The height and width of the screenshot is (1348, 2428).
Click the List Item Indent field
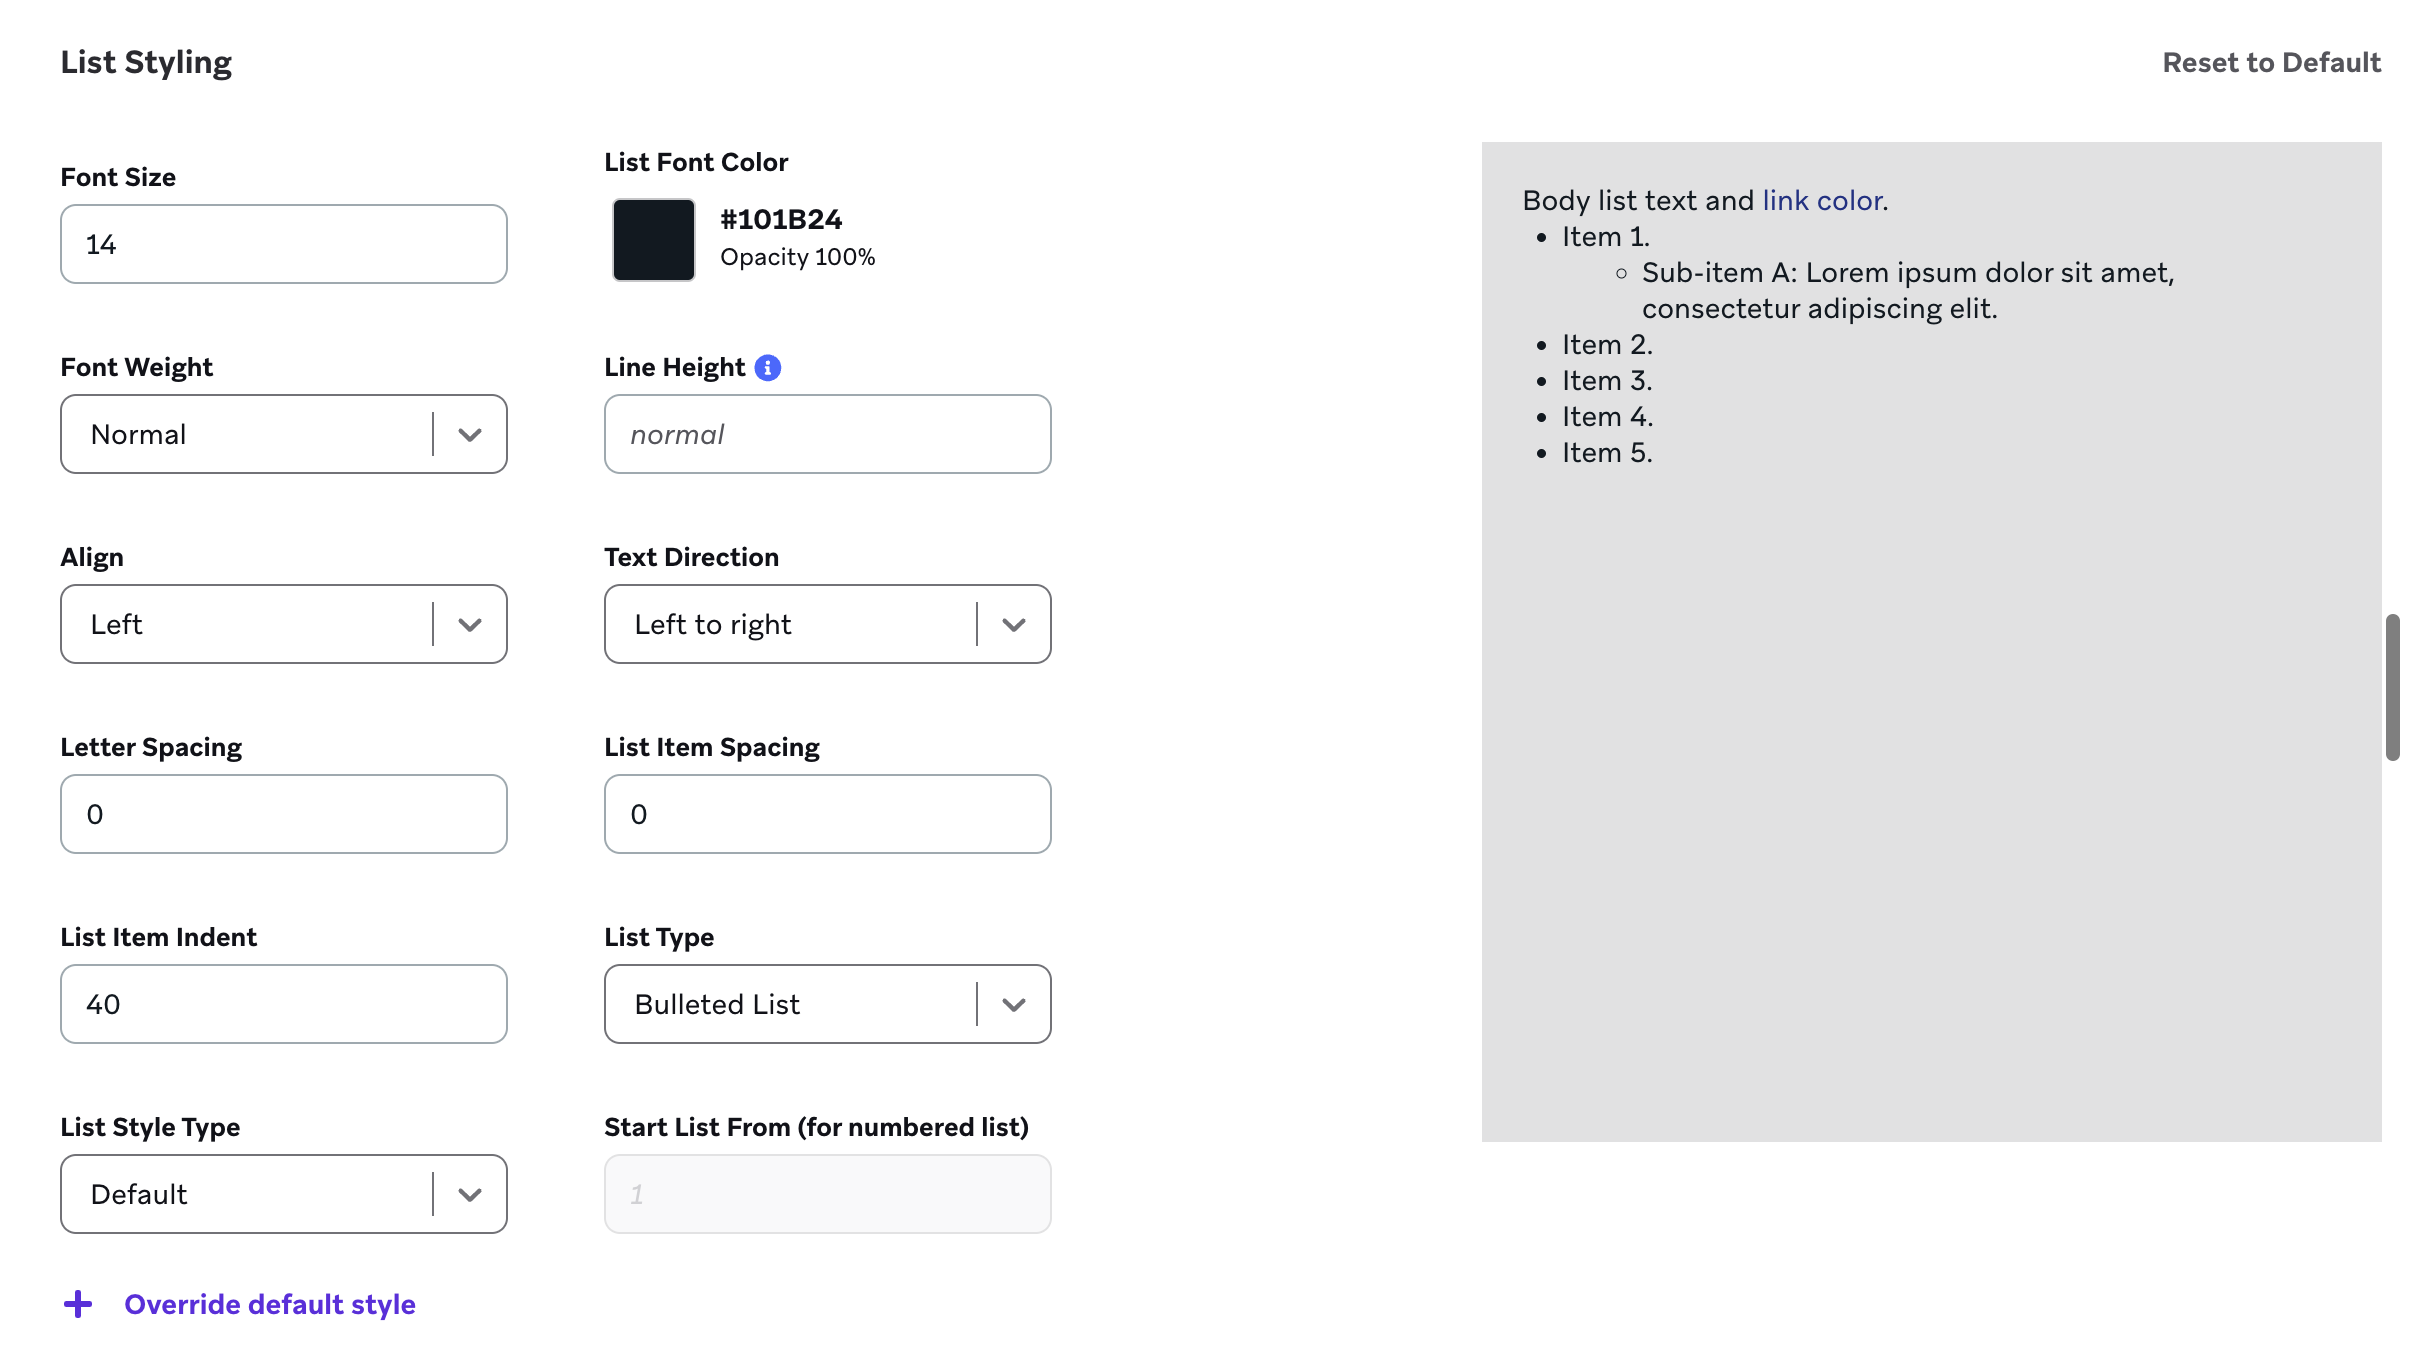click(284, 1004)
